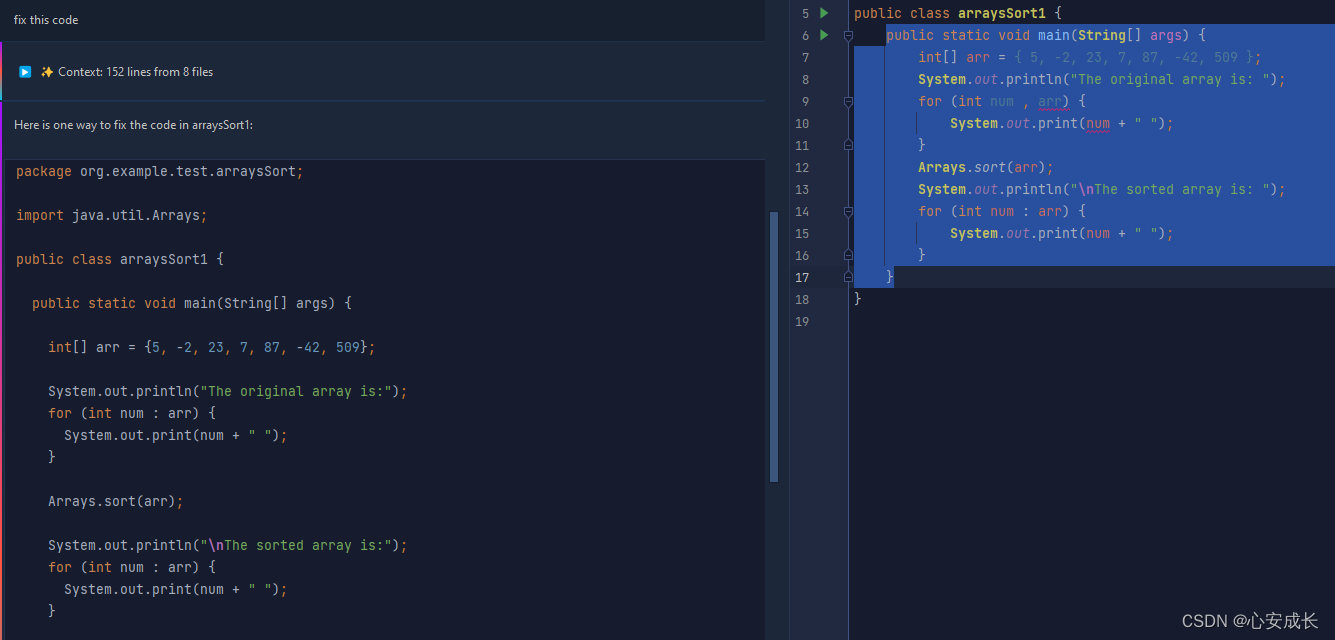Click the package declaration in the chat code block
This screenshot has height=640, width=1335.
[158, 171]
